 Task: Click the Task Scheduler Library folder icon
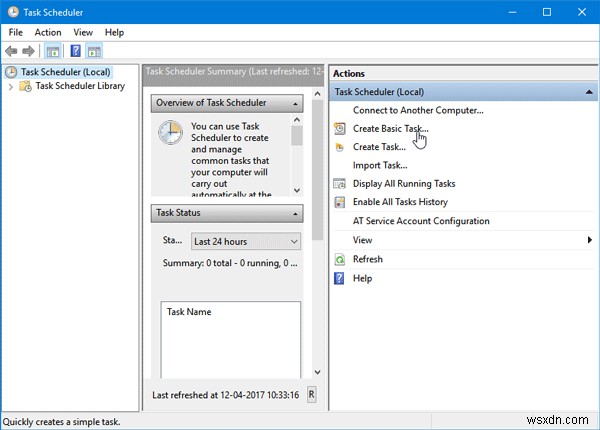[x=26, y=86]
